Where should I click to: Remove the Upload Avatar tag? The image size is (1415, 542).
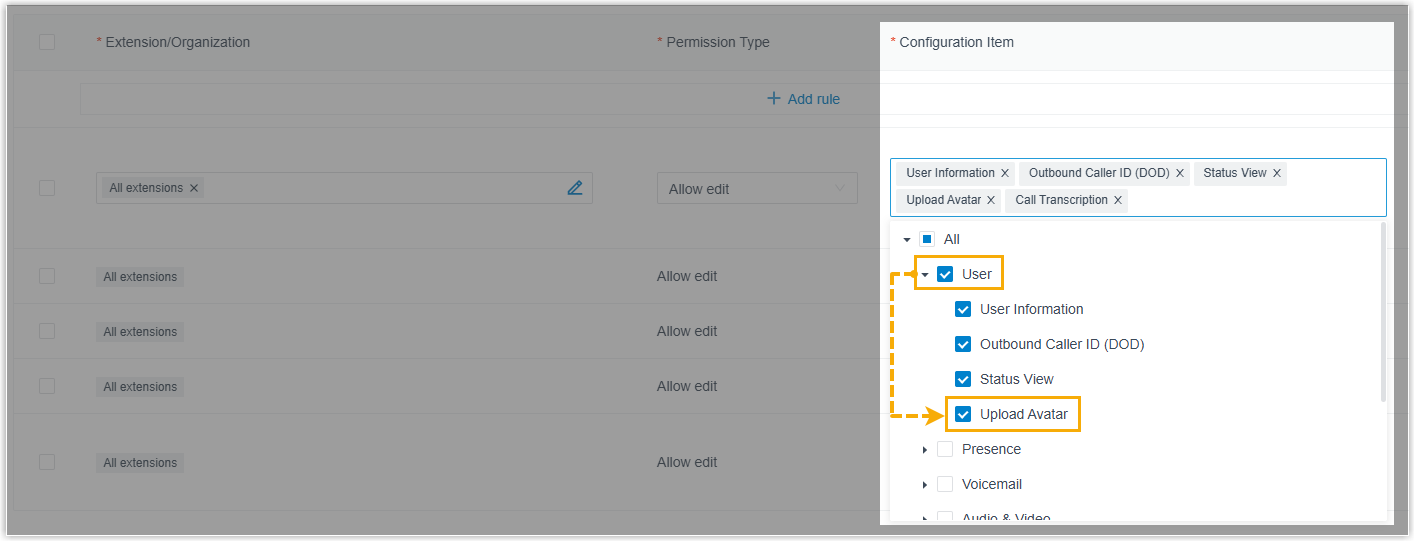tap(991, 200)
